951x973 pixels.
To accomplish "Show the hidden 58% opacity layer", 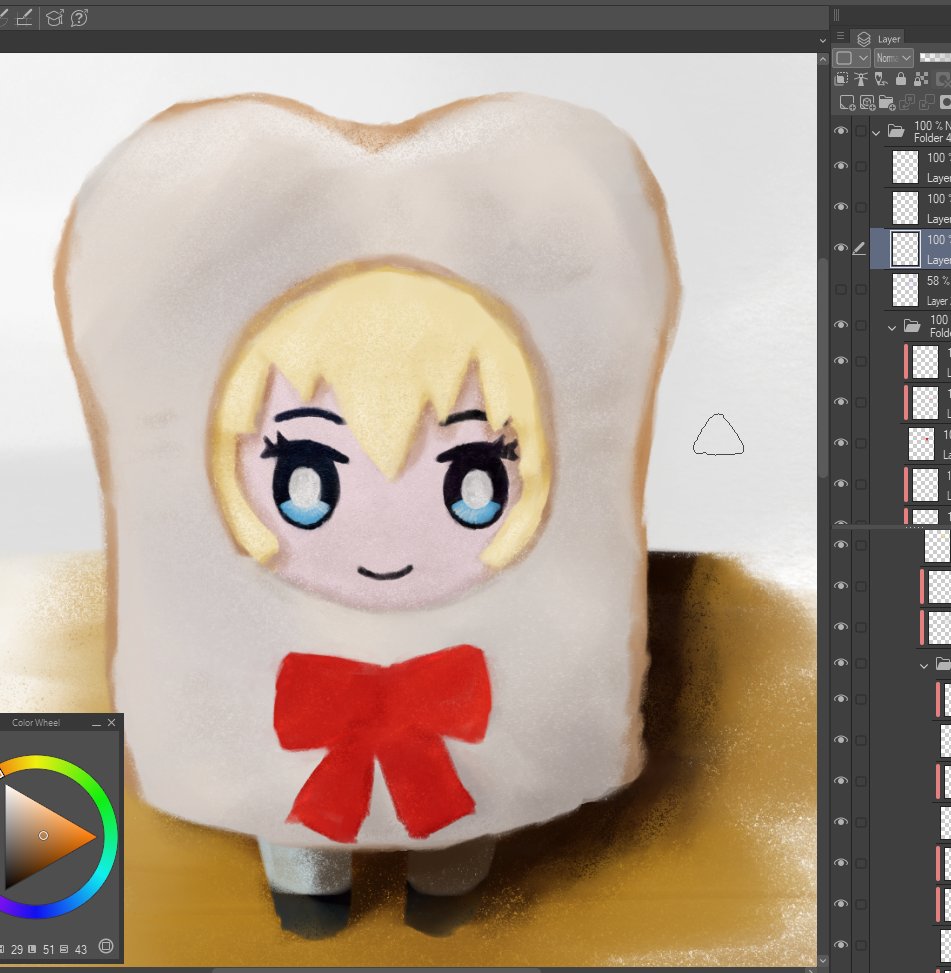I will pyautogui.click(x=841, y=289).
